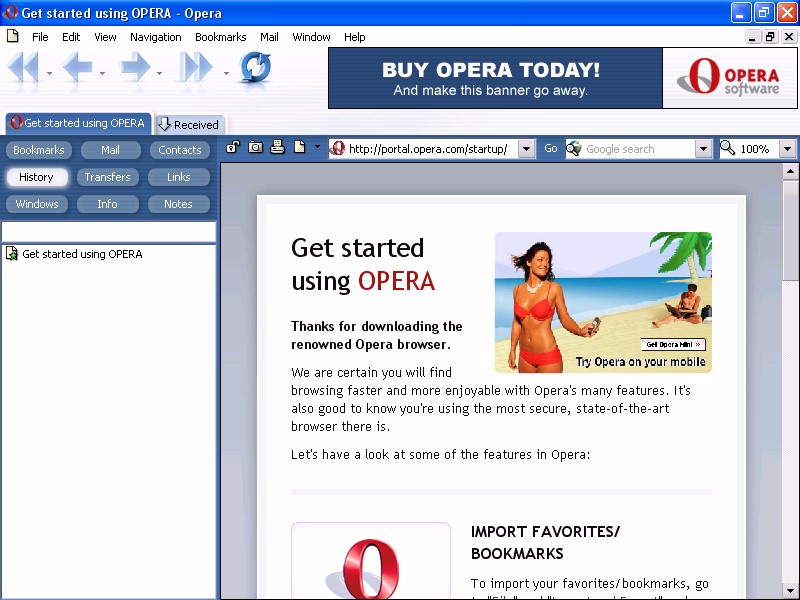Click the vertical scrollbar thumb
Viewport: 800px width, 600px height.
pyautogui.click(x=790, y=230)
